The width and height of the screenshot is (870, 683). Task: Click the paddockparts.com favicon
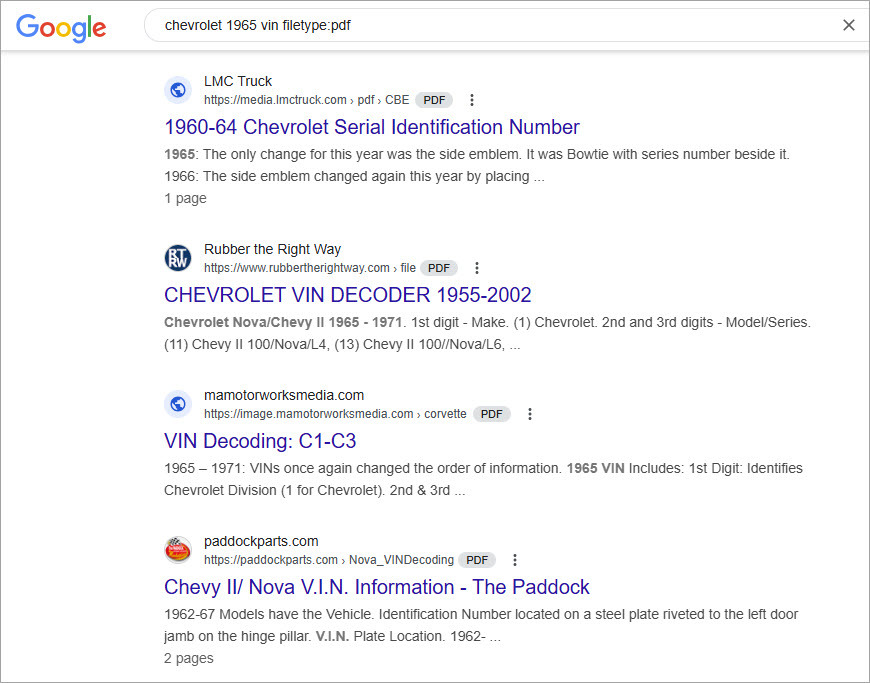point(178,550)
